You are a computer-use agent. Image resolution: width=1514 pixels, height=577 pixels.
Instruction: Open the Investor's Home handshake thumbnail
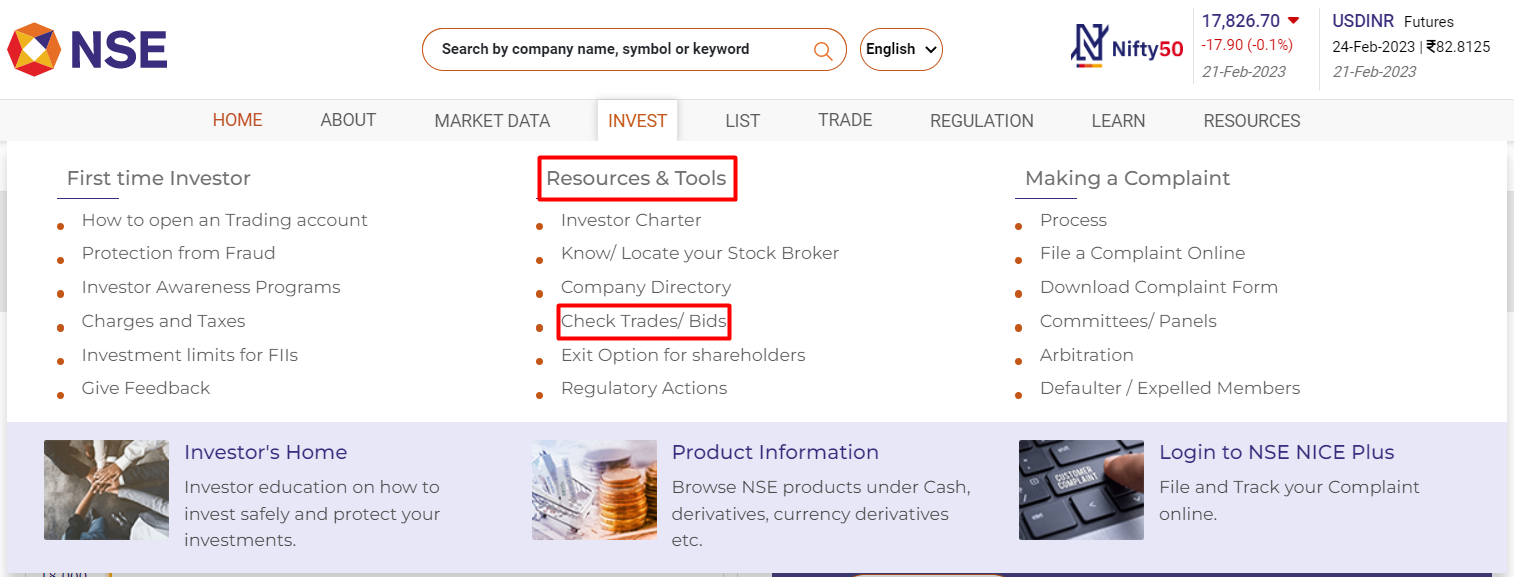point(106,490)
